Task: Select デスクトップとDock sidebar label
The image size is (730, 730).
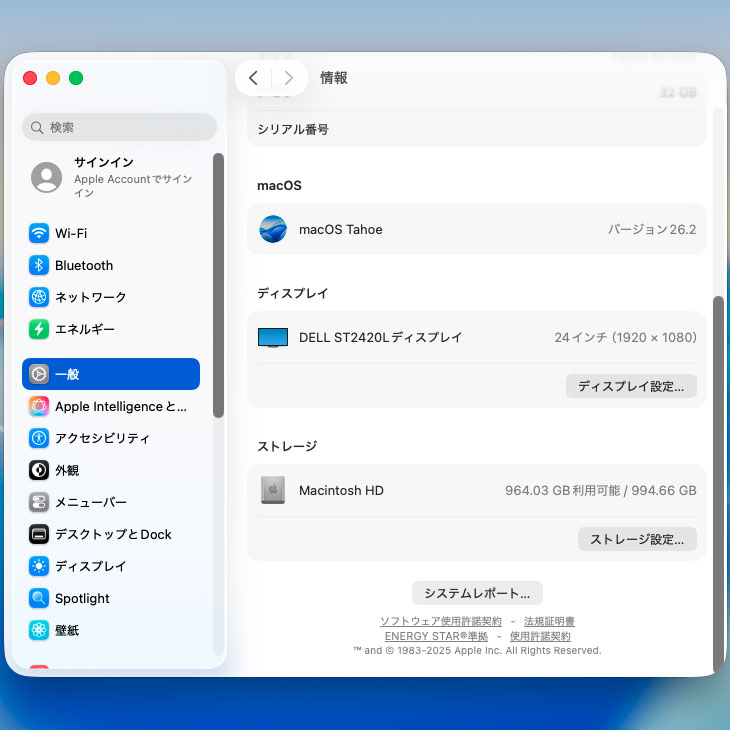Action: [x=113, y=534]
